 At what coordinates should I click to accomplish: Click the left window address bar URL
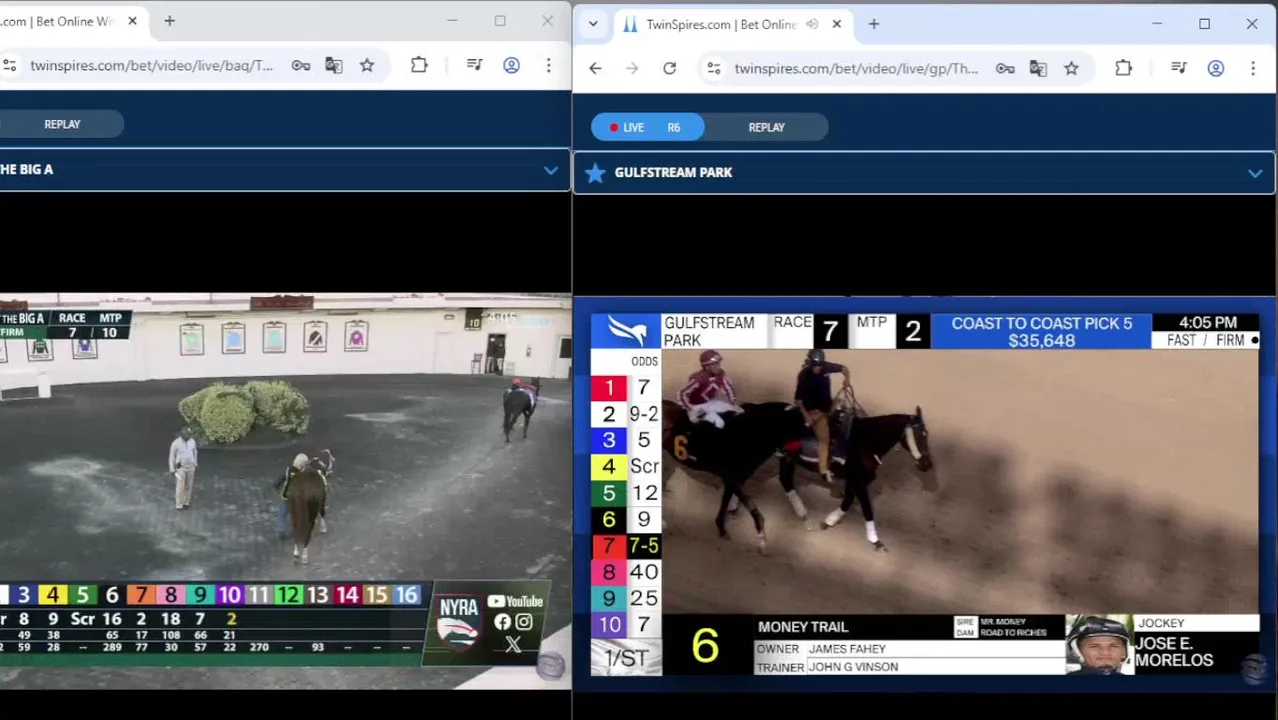[x=151, y=65]
